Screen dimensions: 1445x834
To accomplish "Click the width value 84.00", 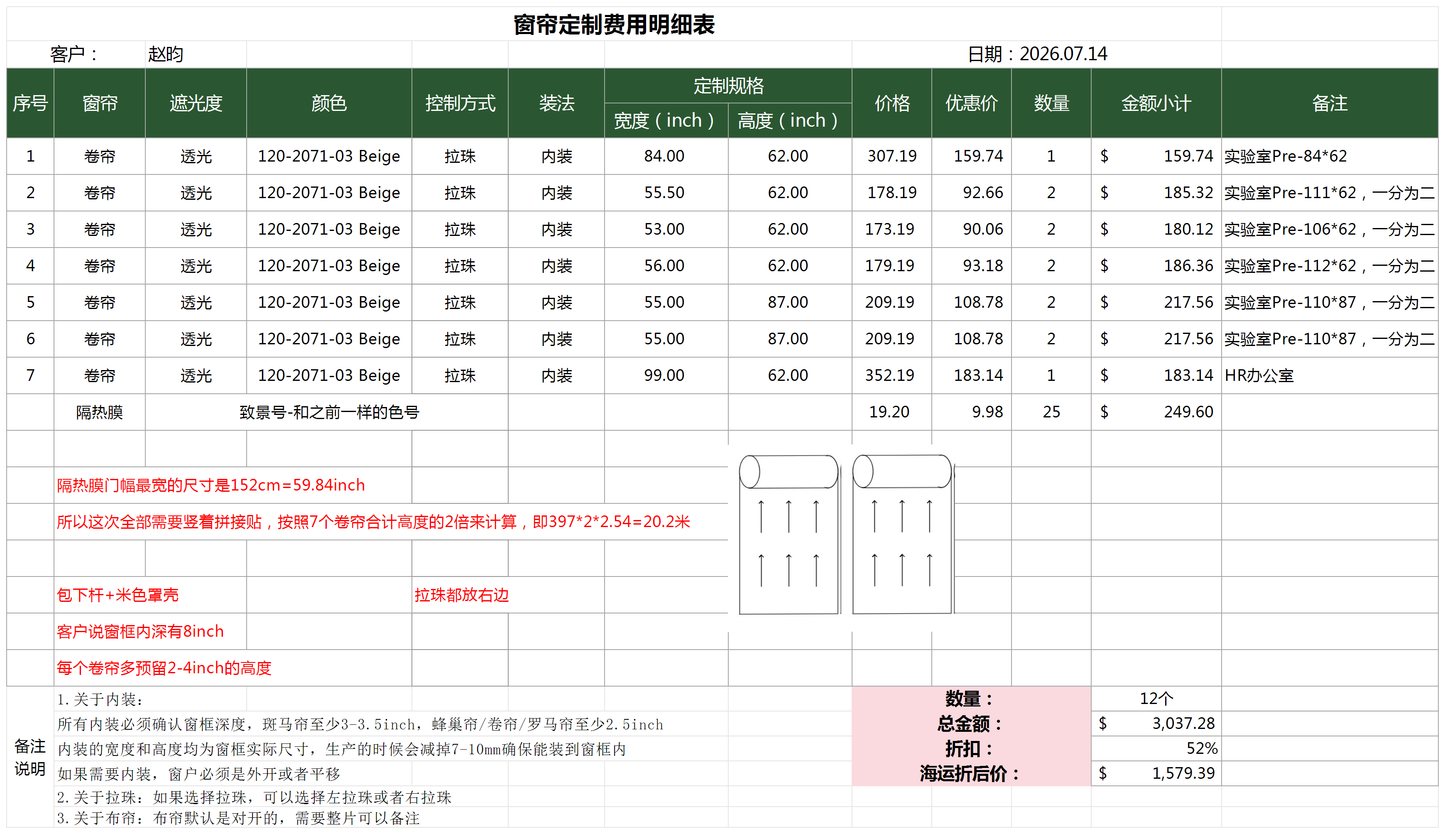I will tap(665, 156).
